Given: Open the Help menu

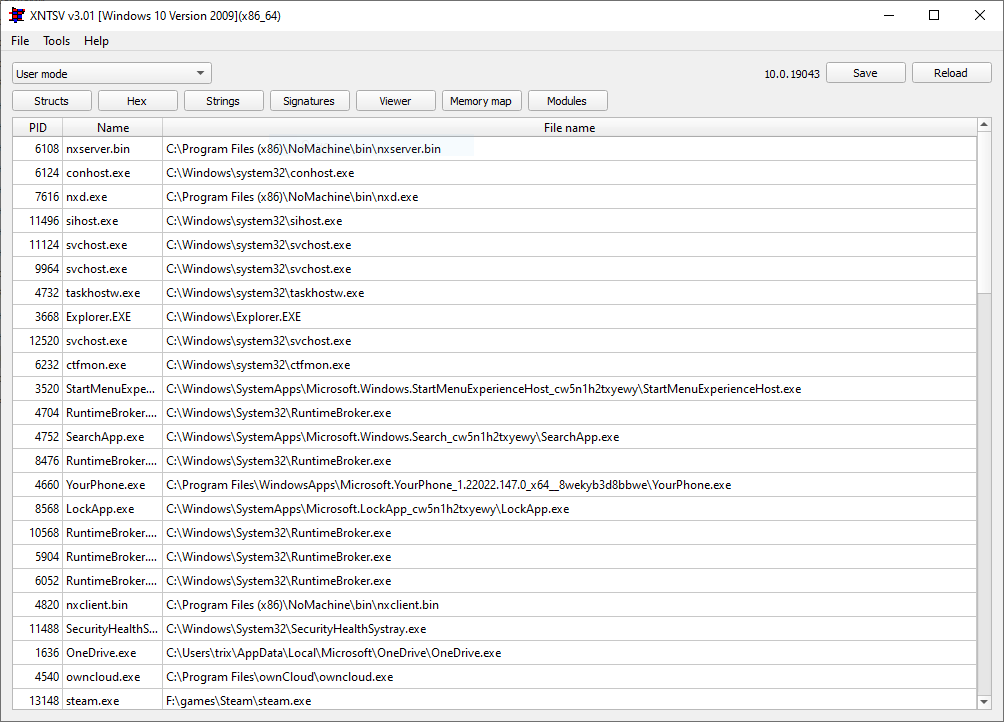Looking at the screenshot, I should (x=96, y=41).
